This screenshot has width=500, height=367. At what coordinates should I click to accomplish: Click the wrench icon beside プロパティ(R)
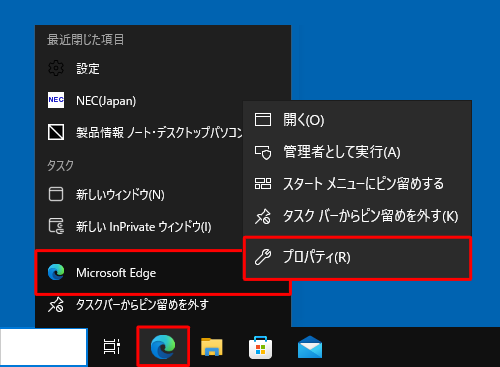(x=263, y=257)
